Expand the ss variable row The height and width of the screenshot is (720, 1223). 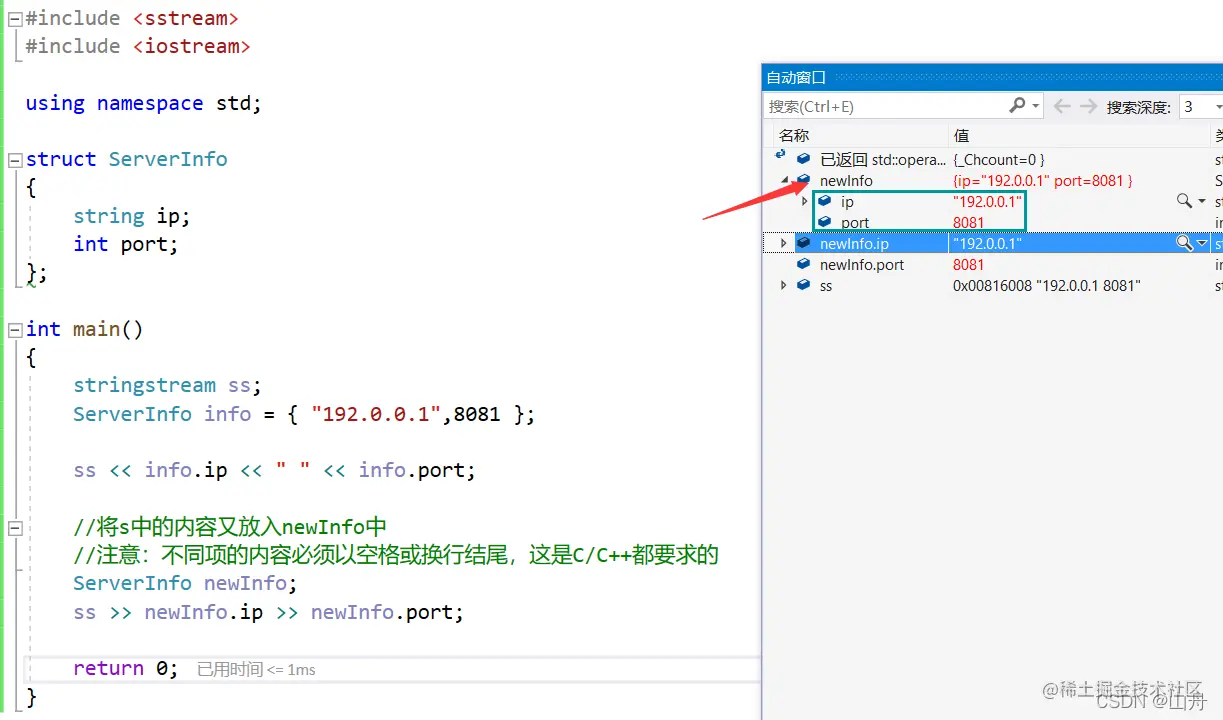click(784, 285)
